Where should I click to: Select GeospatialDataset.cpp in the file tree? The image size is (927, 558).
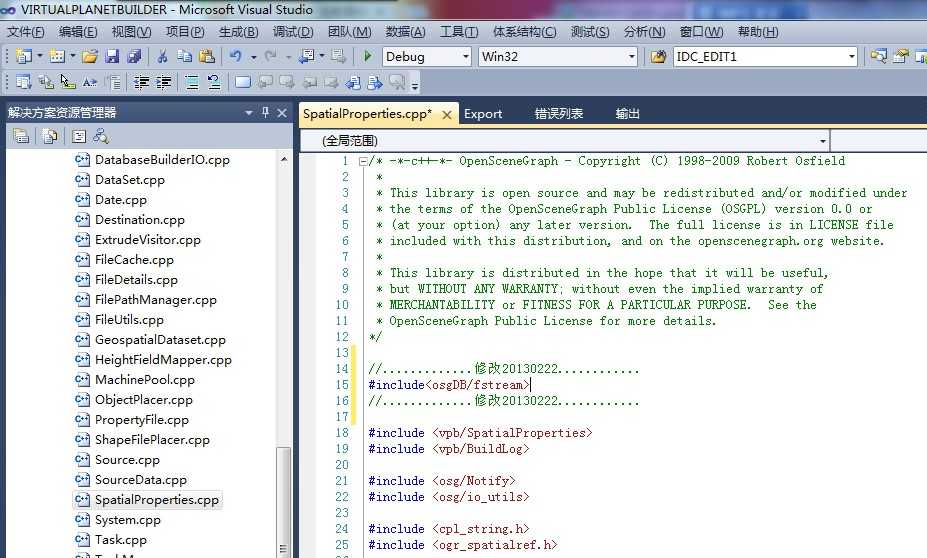click(160, 340)
